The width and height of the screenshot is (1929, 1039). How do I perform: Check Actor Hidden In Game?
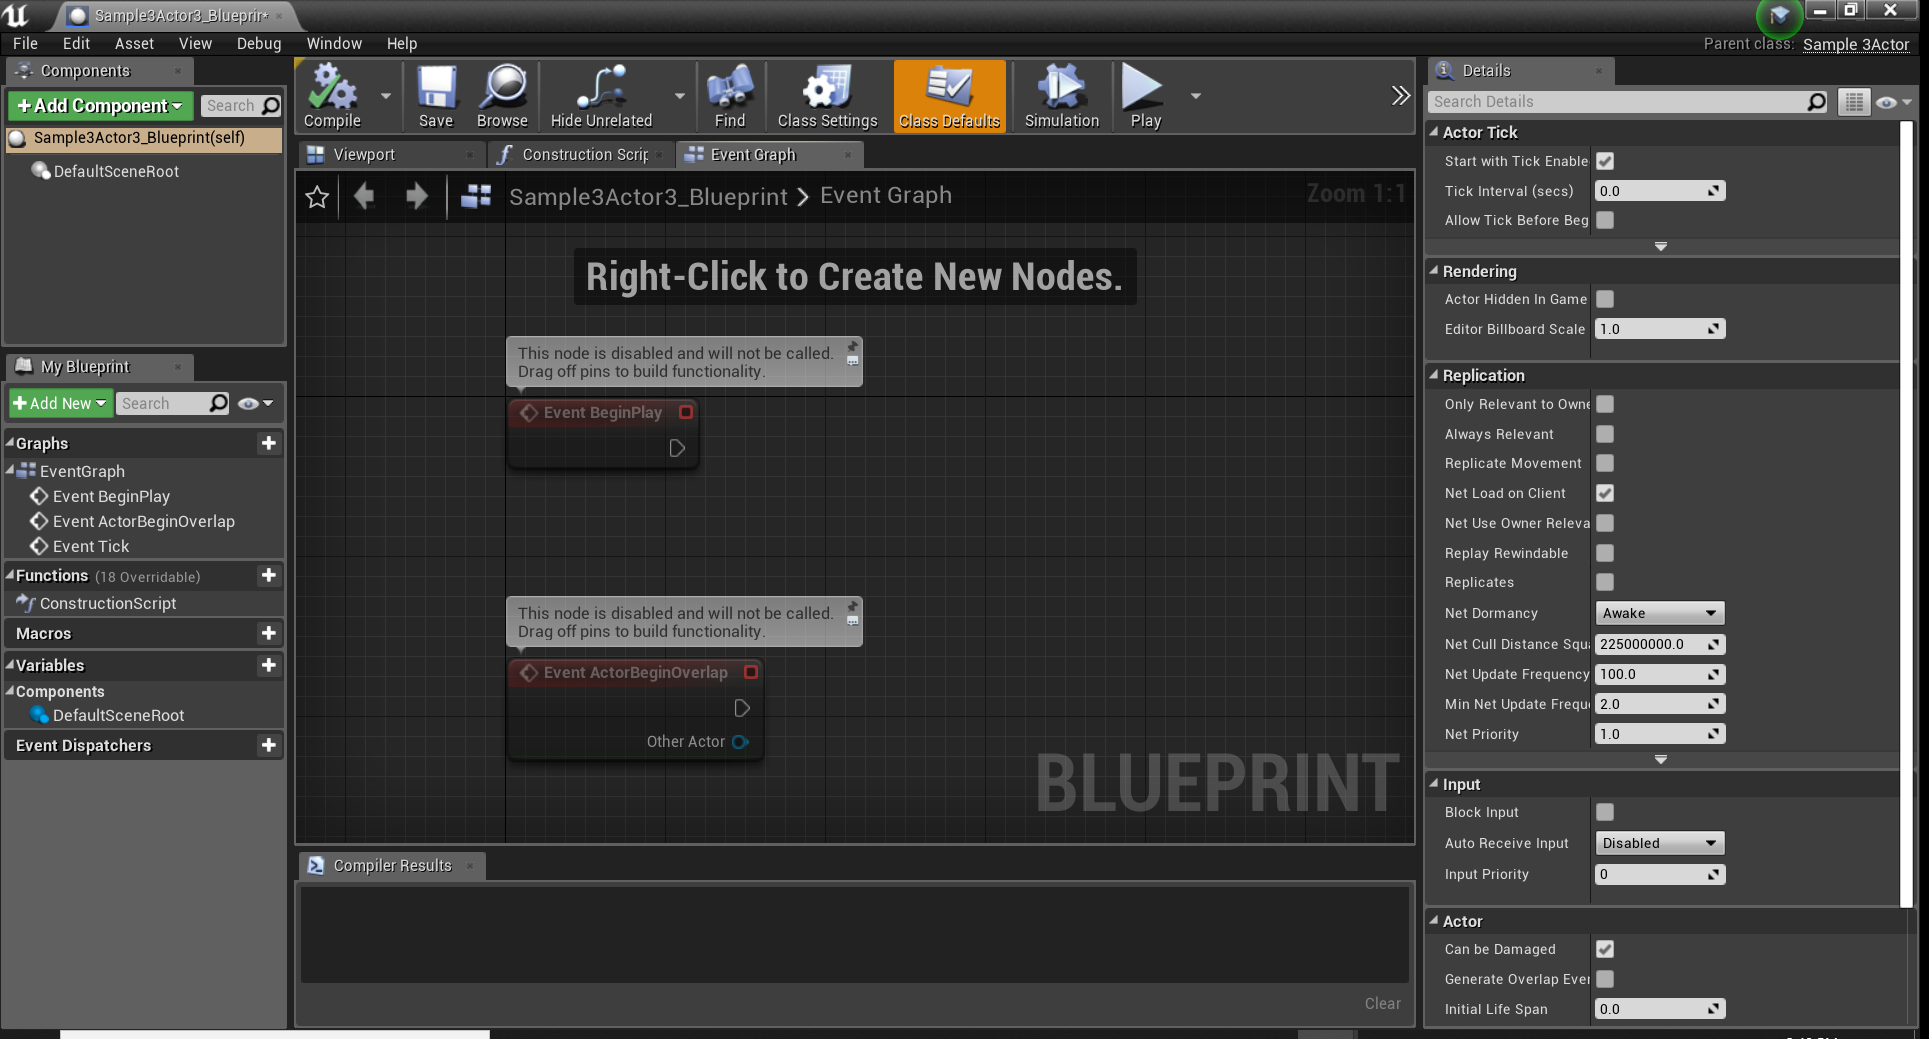click(1605, 299)
